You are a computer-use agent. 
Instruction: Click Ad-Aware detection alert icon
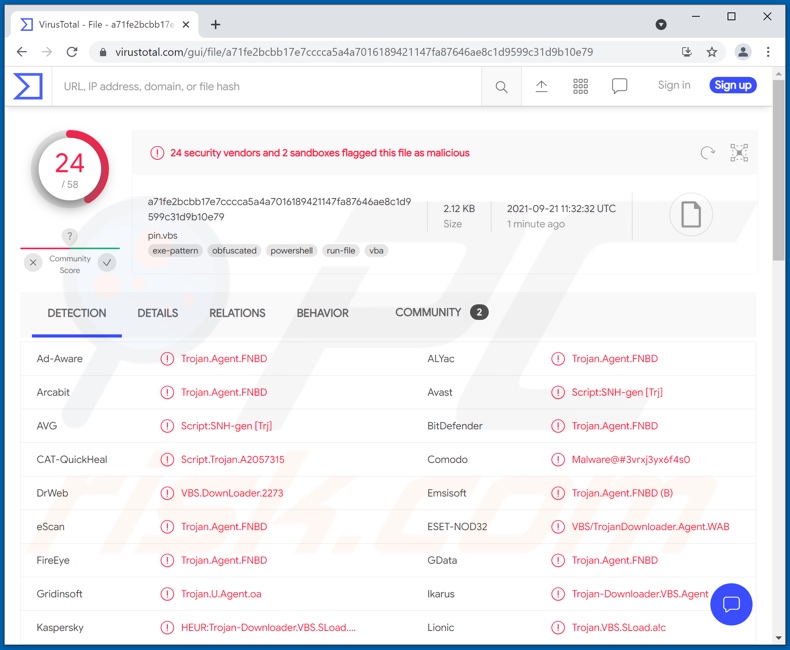pyautogui.click(x=167, y=359)
